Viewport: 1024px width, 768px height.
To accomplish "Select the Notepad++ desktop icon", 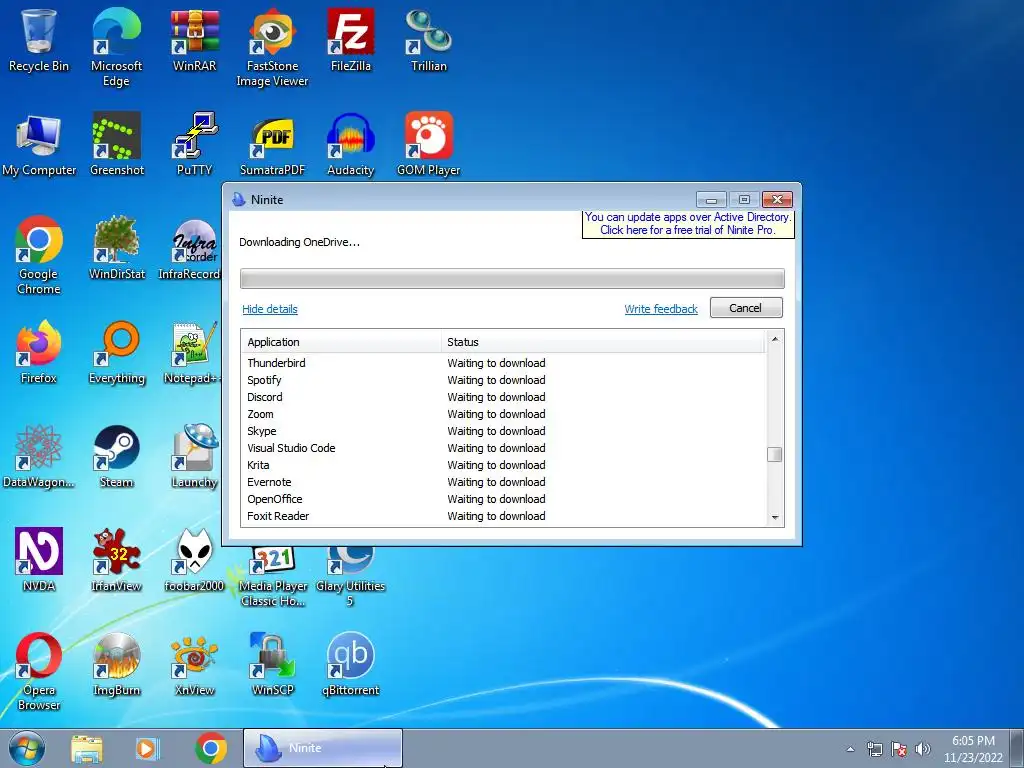I will pos(192,353).
